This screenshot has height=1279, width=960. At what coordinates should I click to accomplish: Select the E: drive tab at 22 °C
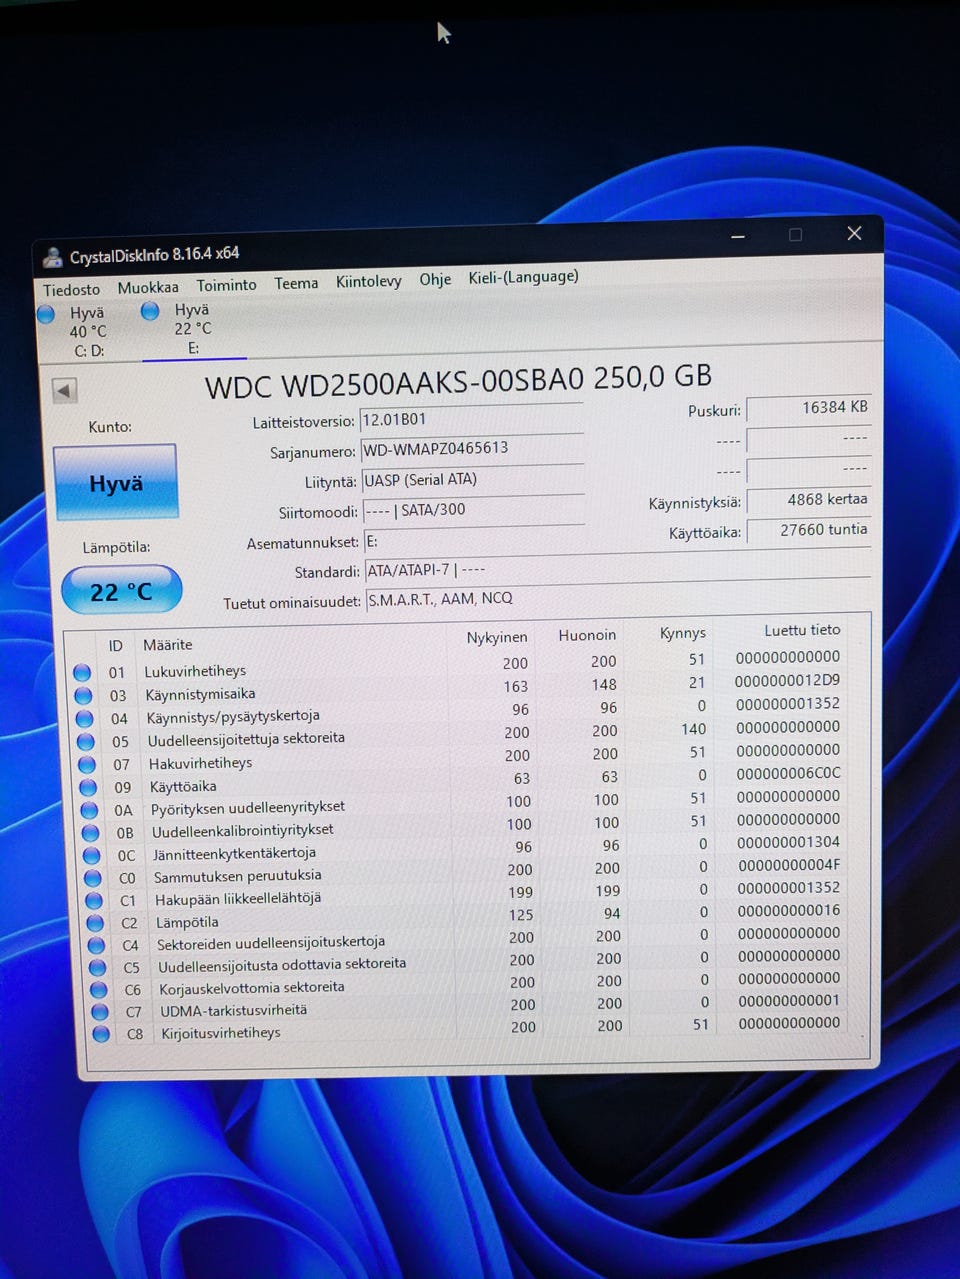coord(193,329)
